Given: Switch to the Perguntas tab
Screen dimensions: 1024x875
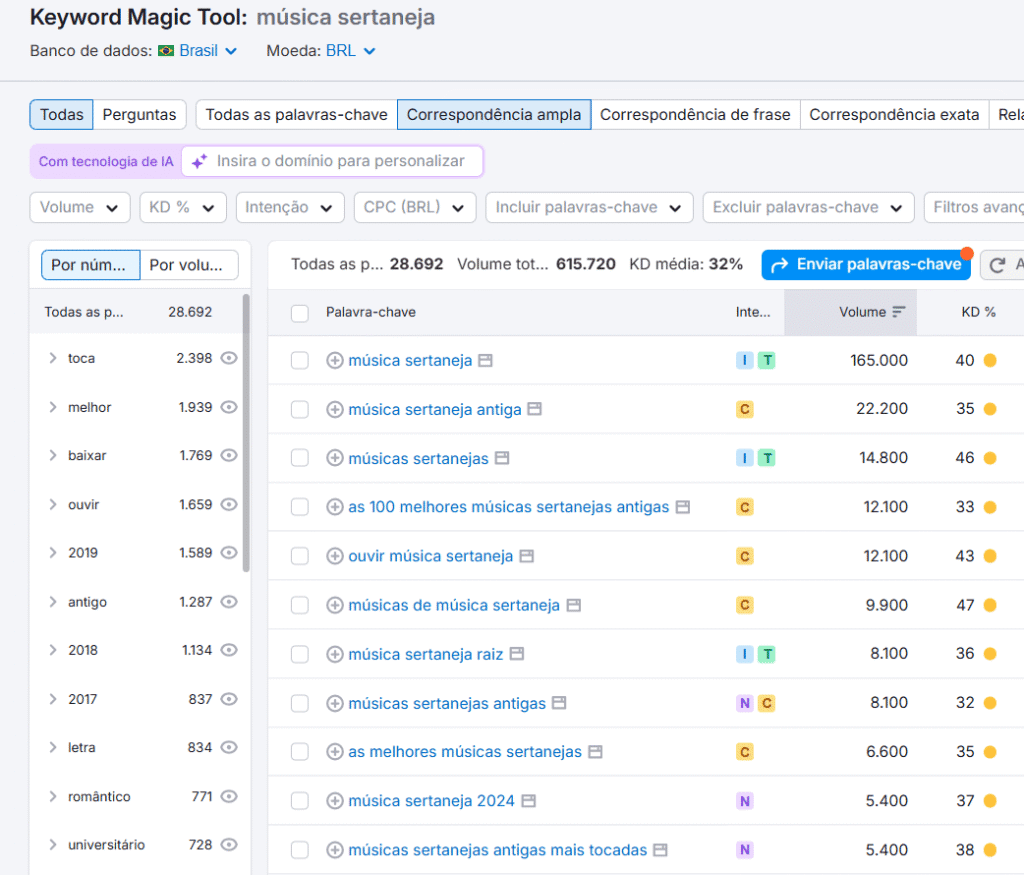Looking at the screenshot, I should (x=139, y=115).
